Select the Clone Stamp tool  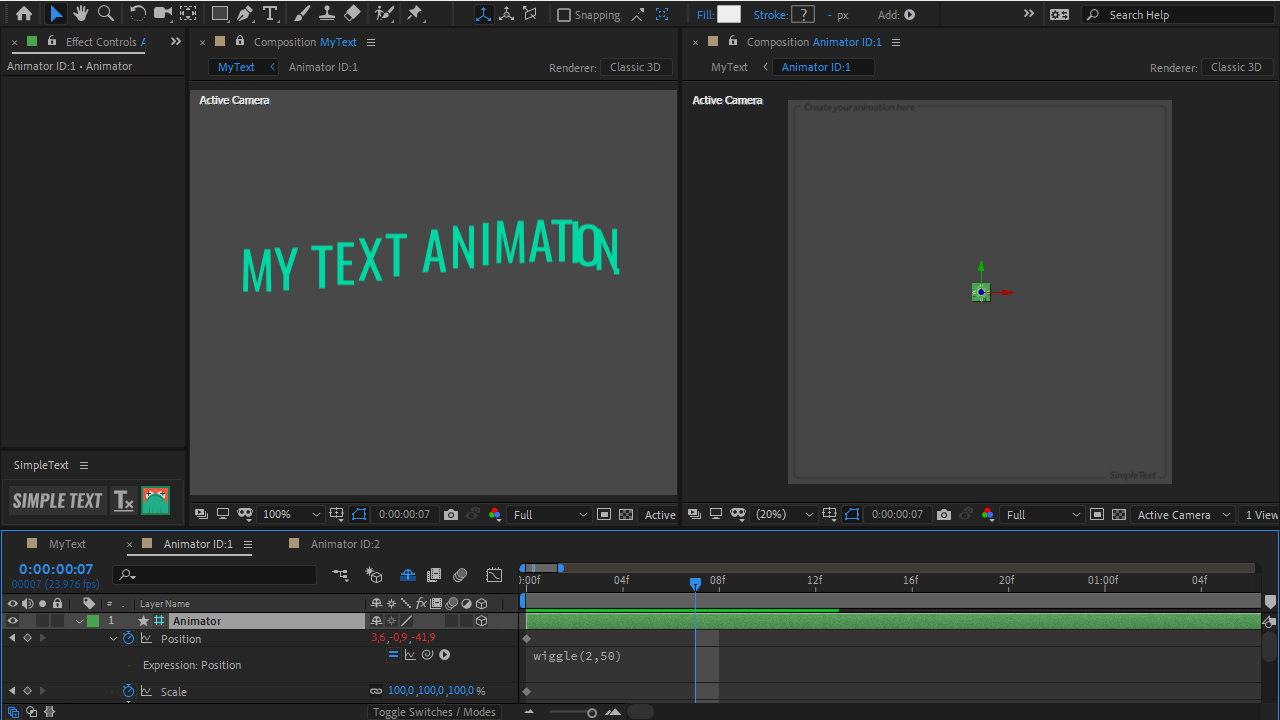point(326,14)
